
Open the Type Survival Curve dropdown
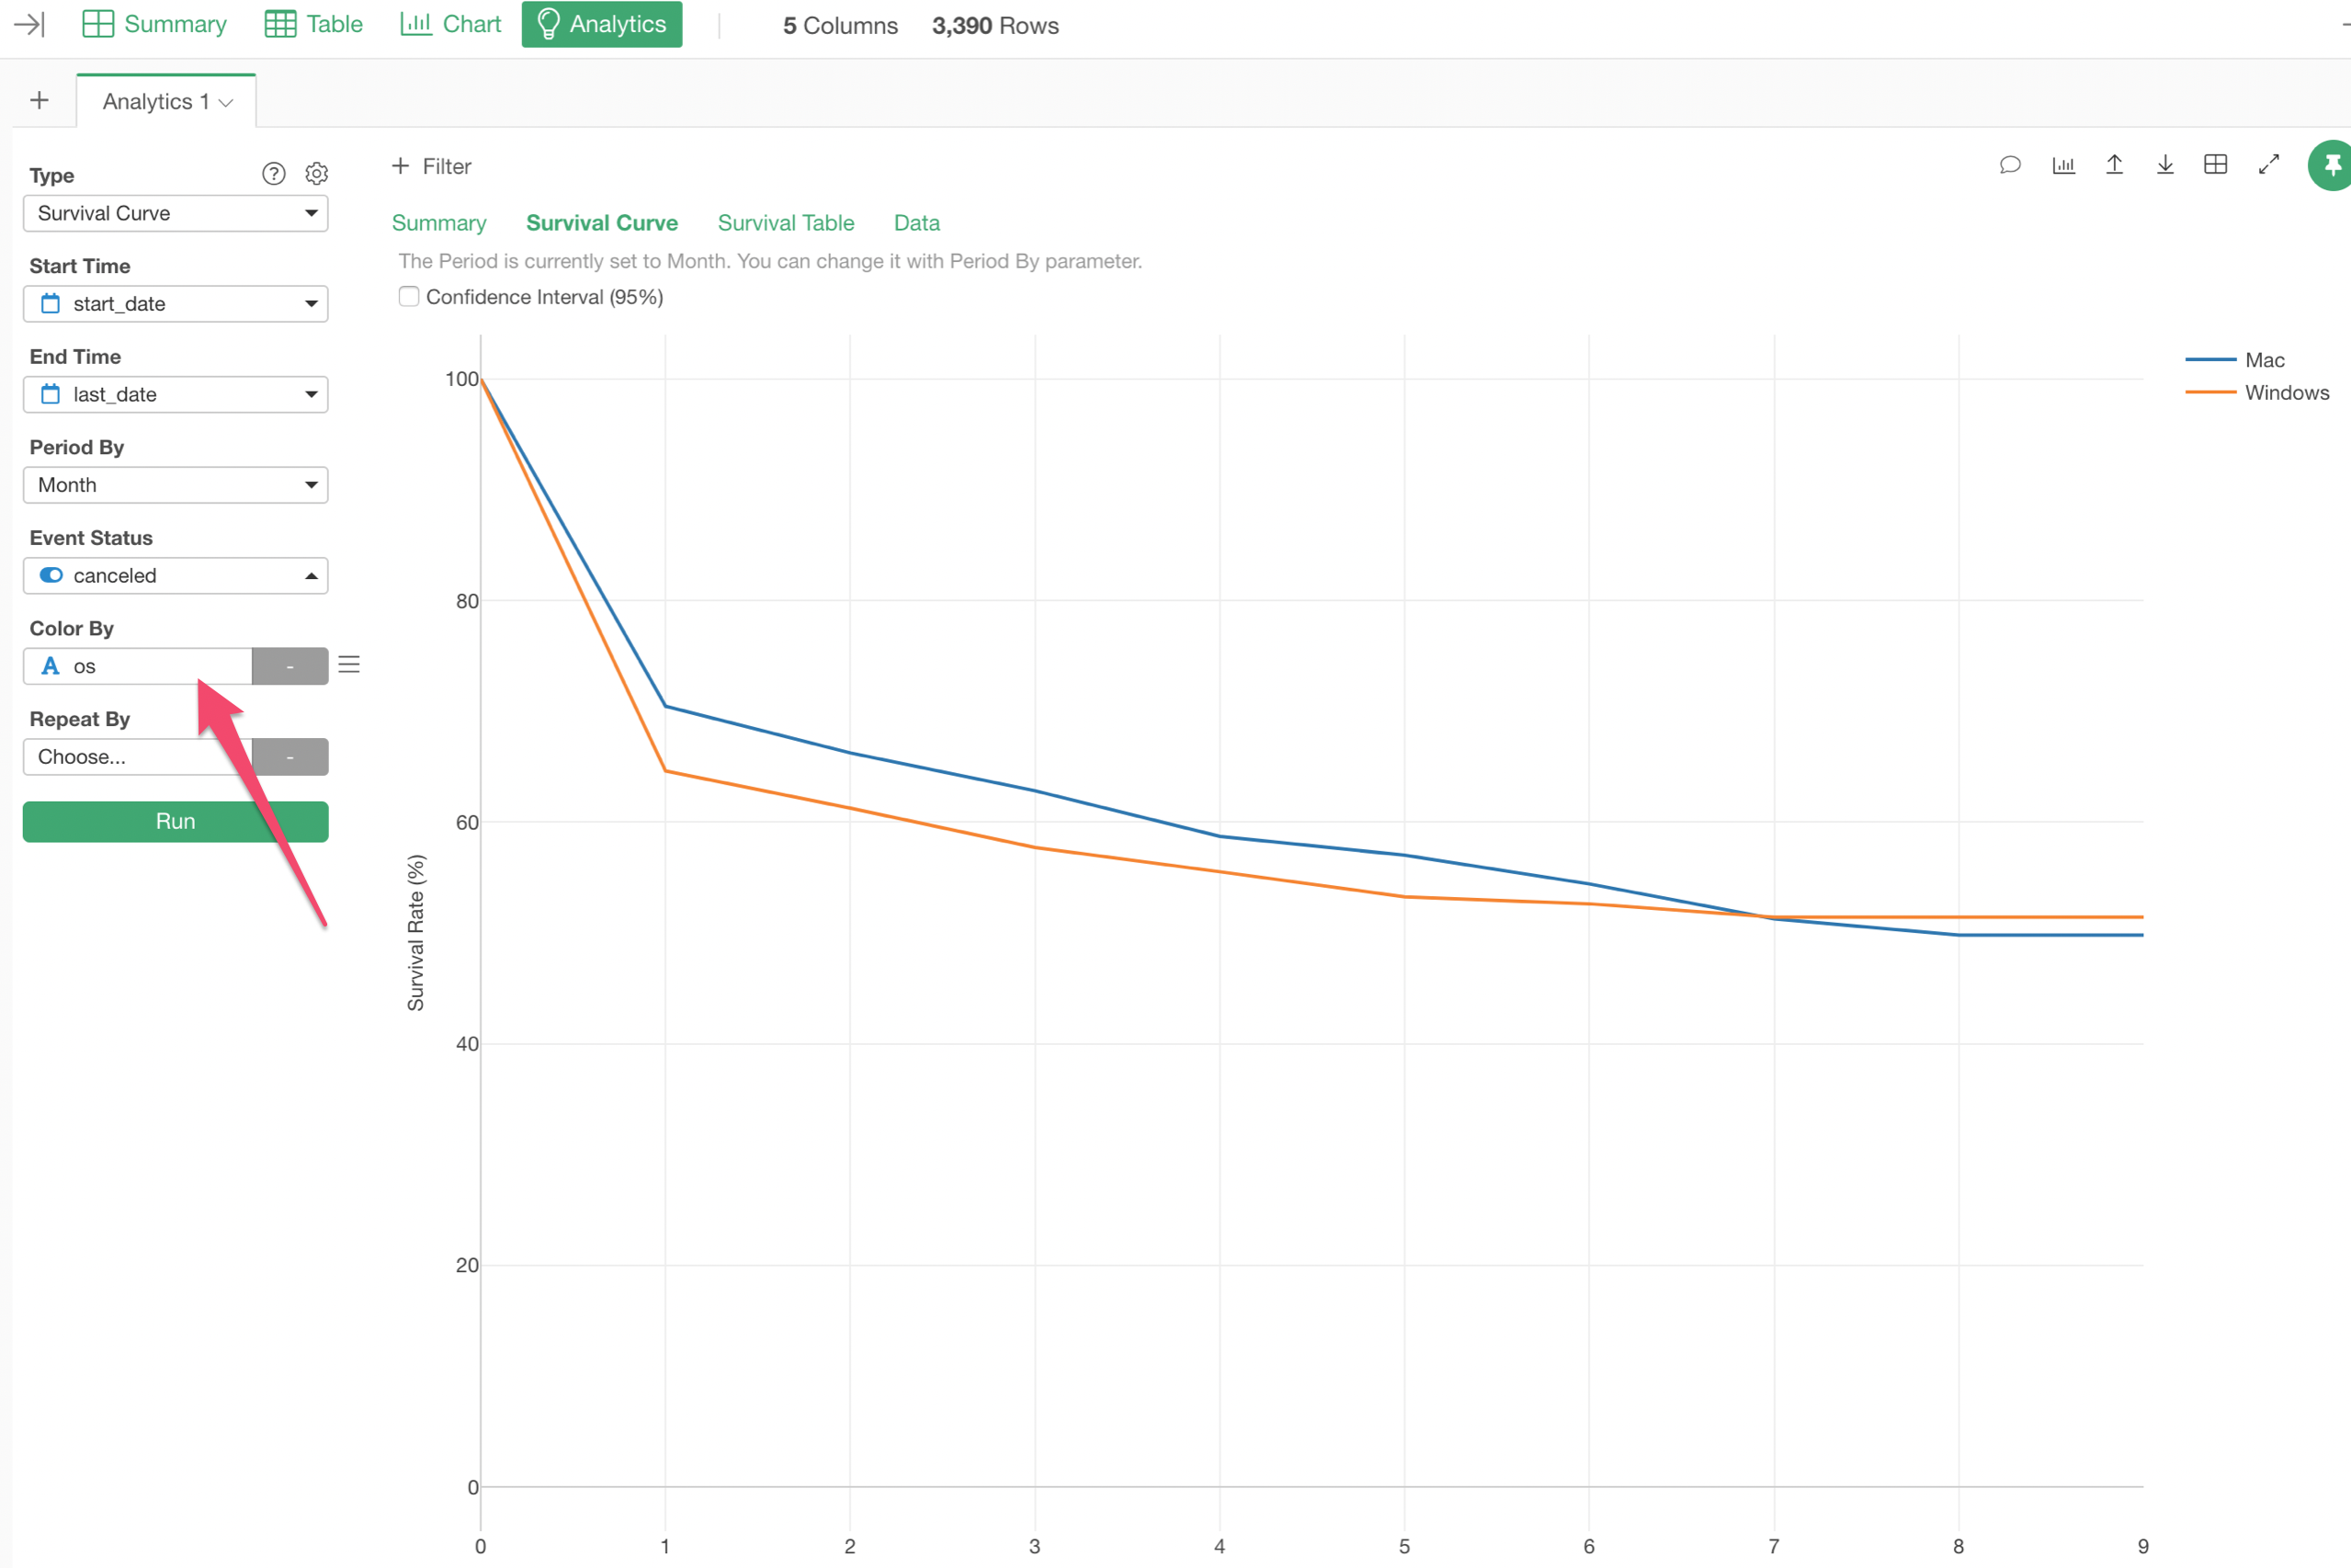175,213
